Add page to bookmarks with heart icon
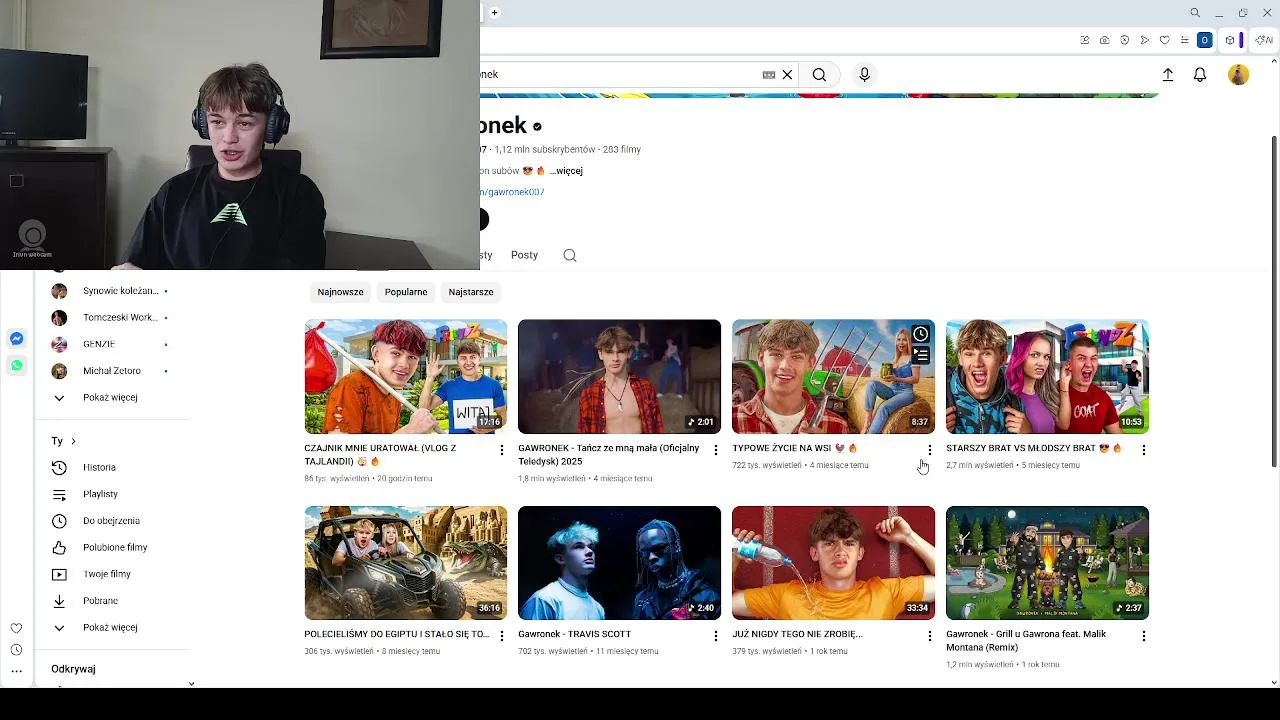 [x=1165, y=40]
